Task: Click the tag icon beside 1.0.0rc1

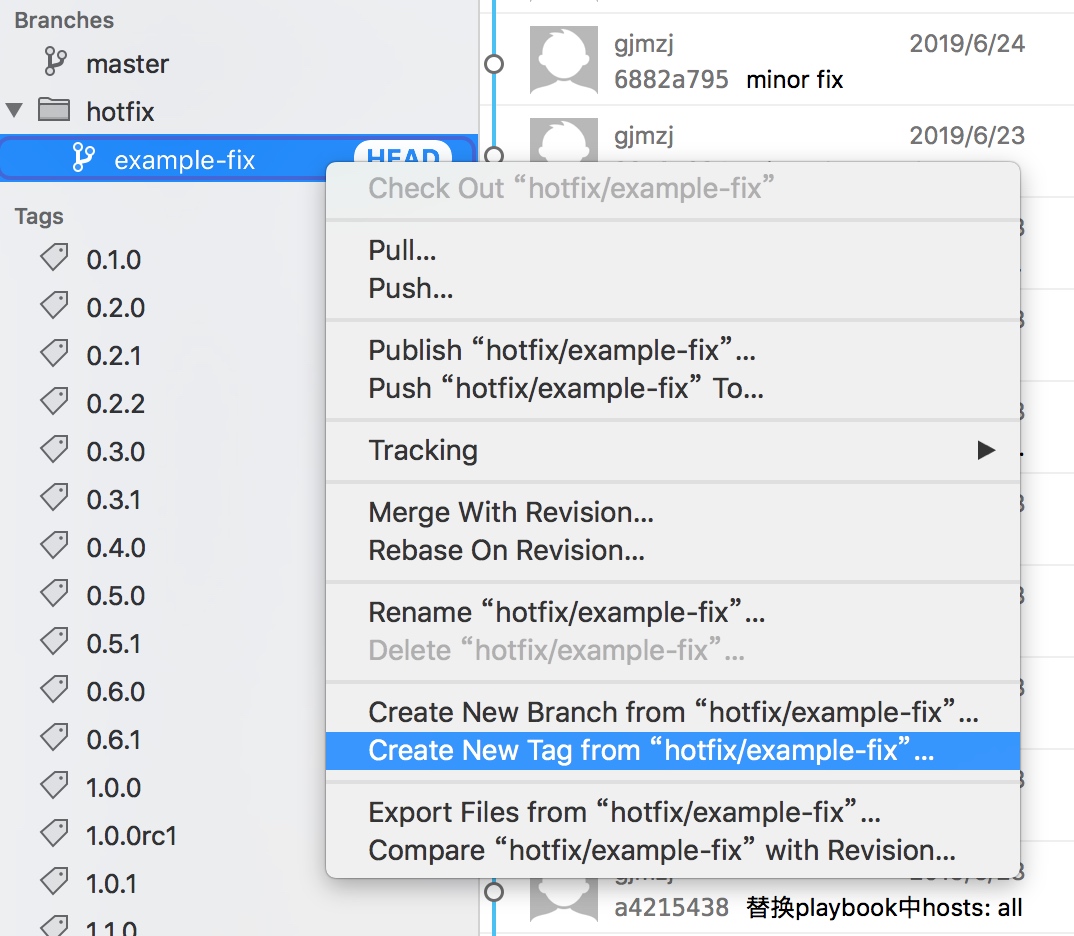Action: [54, 834]
